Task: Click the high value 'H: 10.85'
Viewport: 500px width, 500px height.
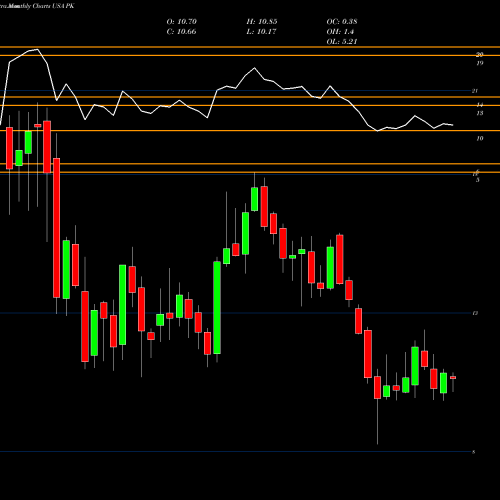Action: point(262,22)
